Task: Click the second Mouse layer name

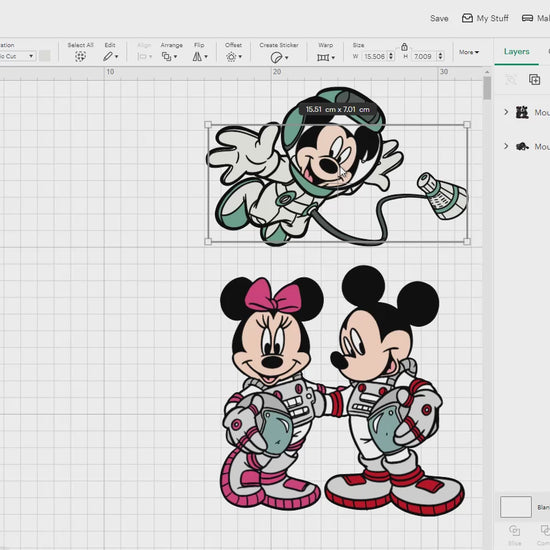Action: [x=542, y=146]
